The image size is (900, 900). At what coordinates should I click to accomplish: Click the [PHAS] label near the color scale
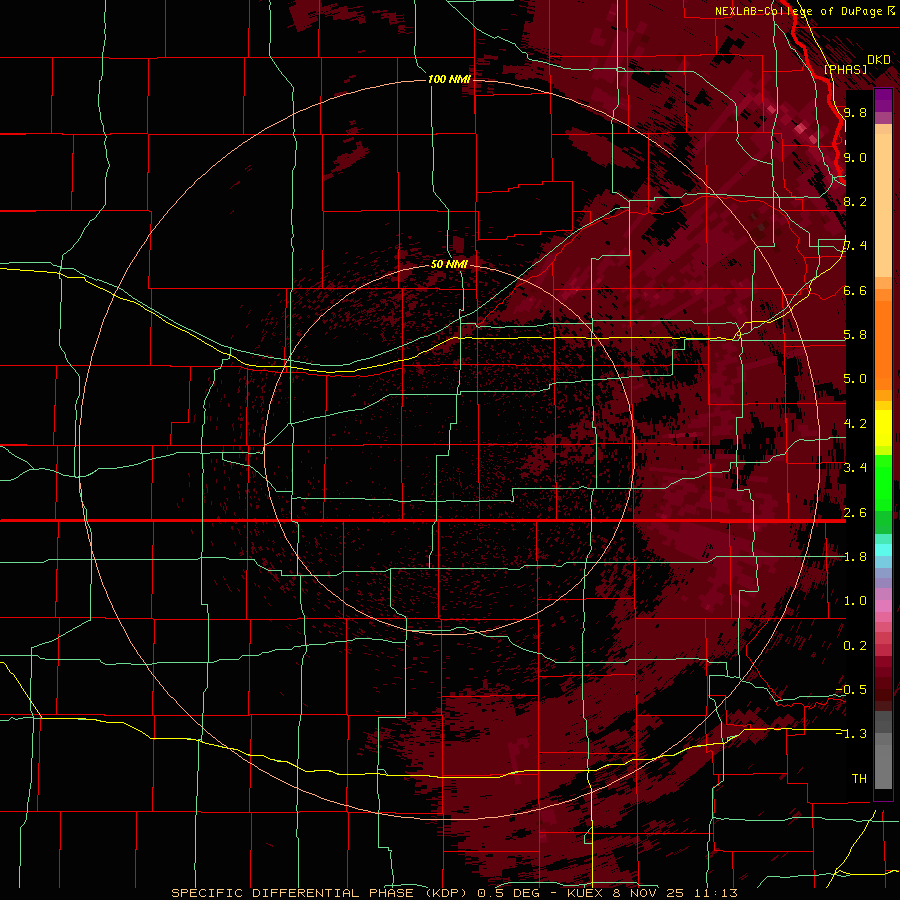845,69
